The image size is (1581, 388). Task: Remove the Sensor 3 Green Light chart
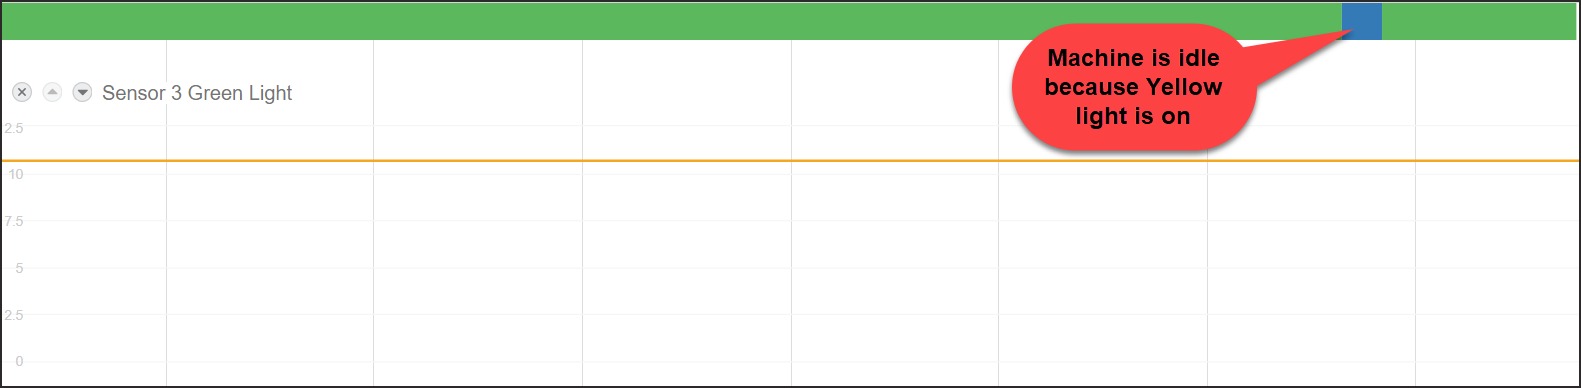point(22,92)
